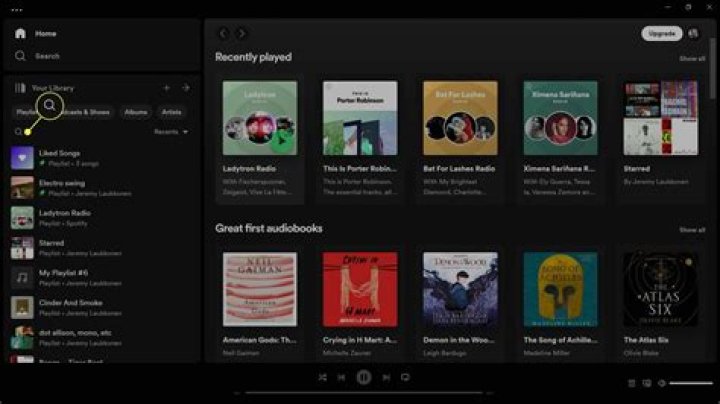Toggle shuffle in the player bar
This screenshot has width=720, height=404.
[x=322, y=377]
